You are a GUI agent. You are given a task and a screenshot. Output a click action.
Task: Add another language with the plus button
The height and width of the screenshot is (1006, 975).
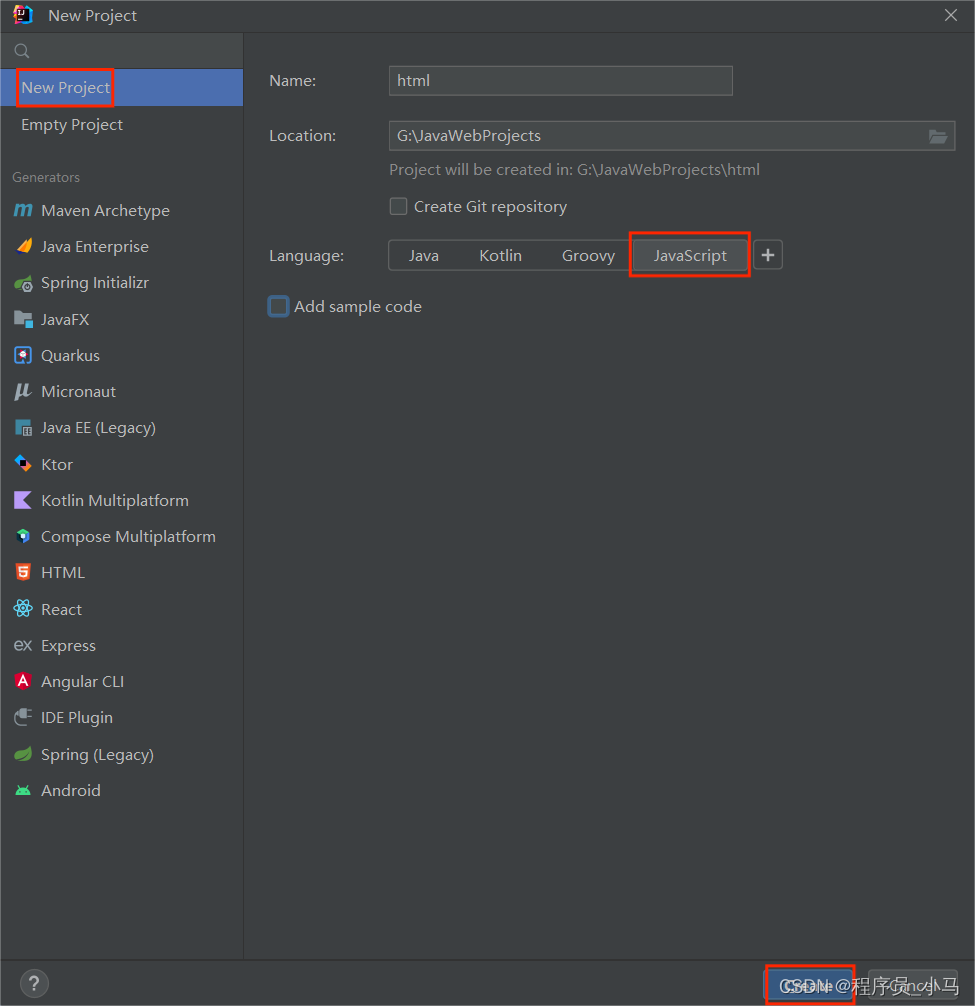(768, 255)
